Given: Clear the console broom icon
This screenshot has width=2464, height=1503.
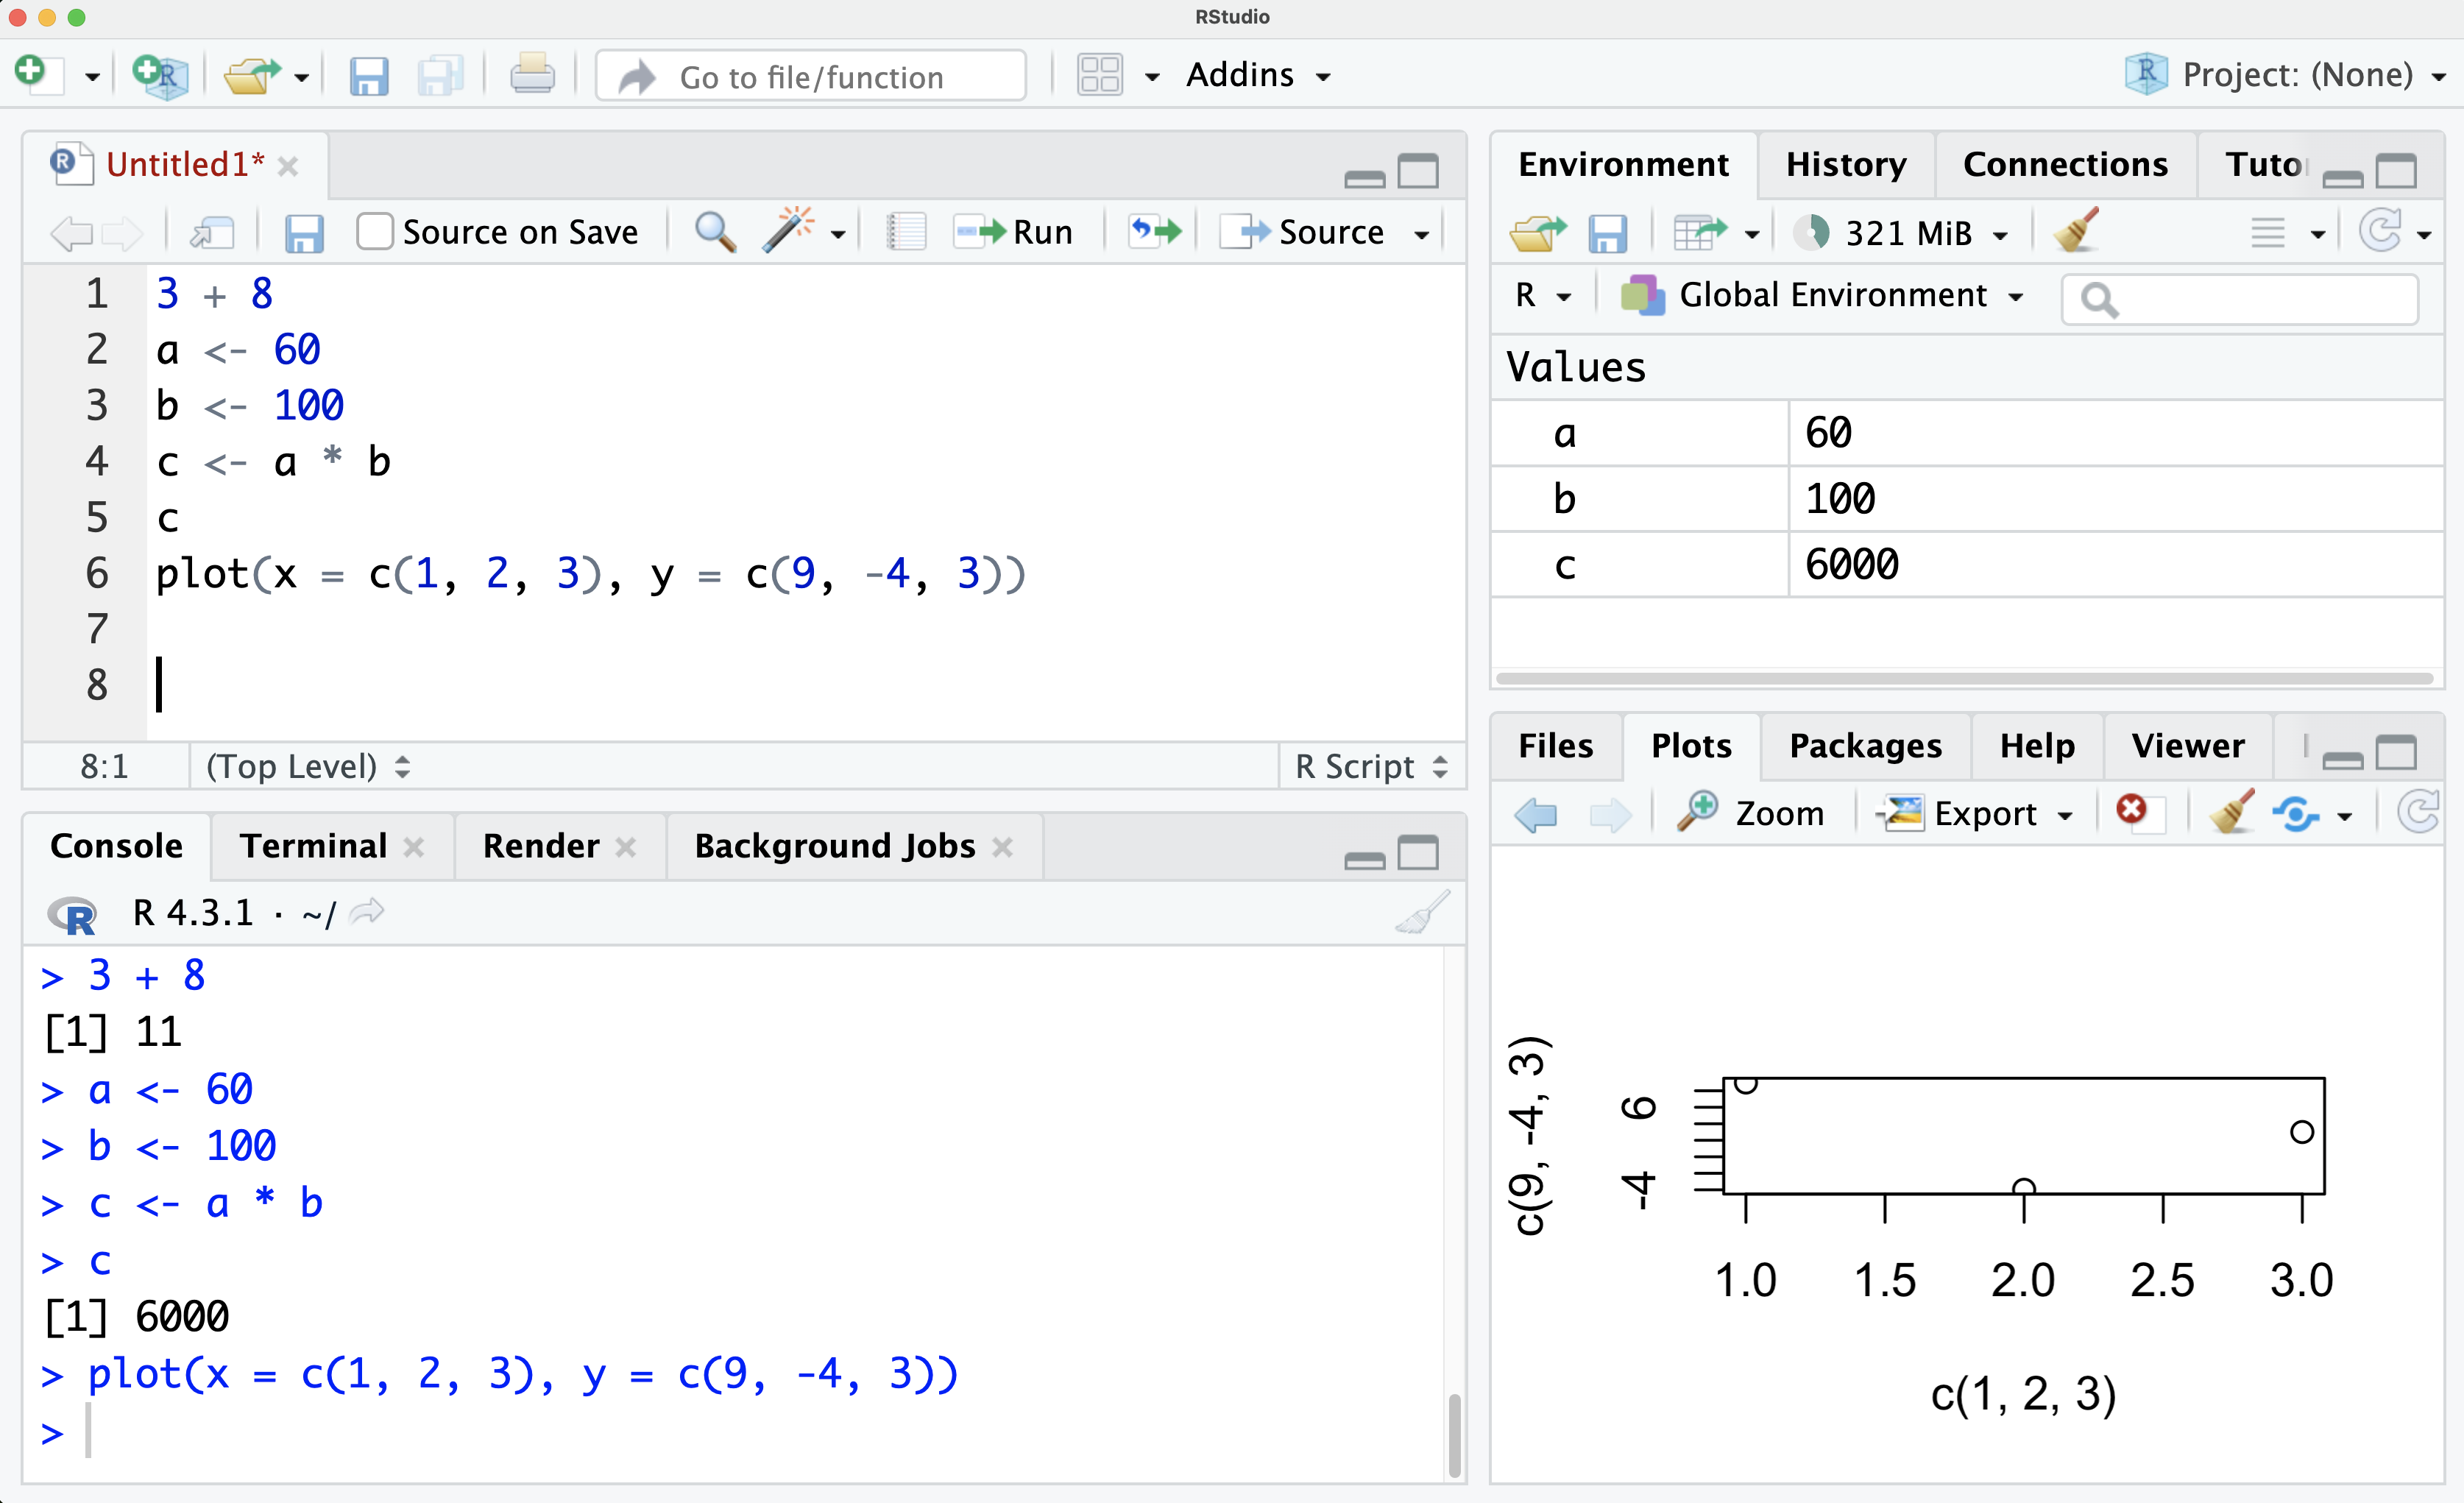Looking at the screenshot, I should pyautogui.click(x=1422, y=912).
